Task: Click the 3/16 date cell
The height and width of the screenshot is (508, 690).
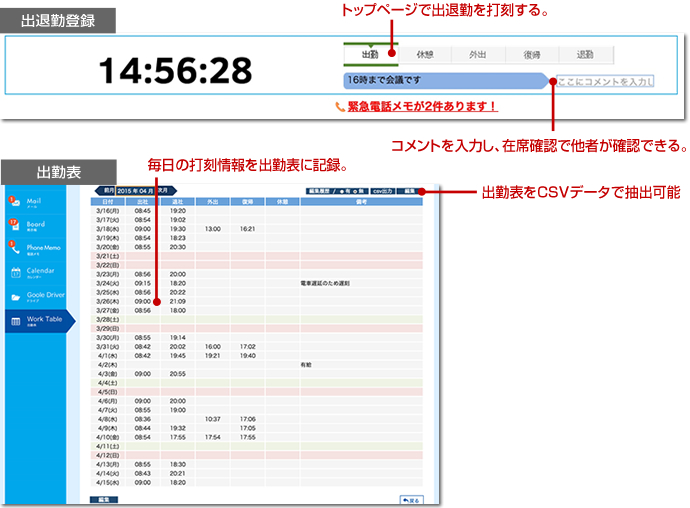Action: coord(108,211)
